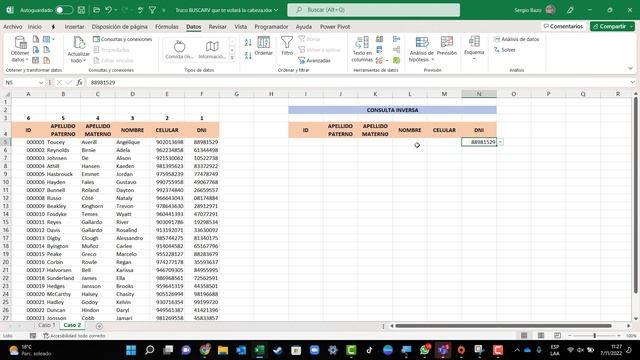Open the Ordenar dialog
Screen dimensions: 640x360
pos(263,46)
